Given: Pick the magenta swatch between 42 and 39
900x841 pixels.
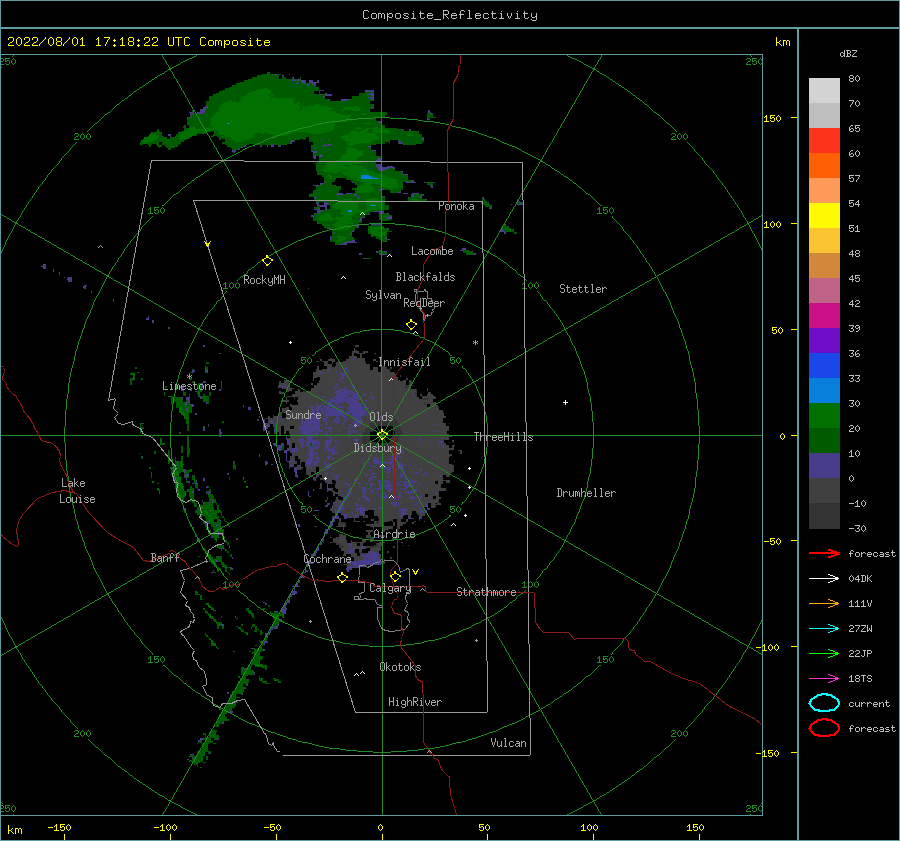Looking at the screenshot, I should click(x=824, y=315).
